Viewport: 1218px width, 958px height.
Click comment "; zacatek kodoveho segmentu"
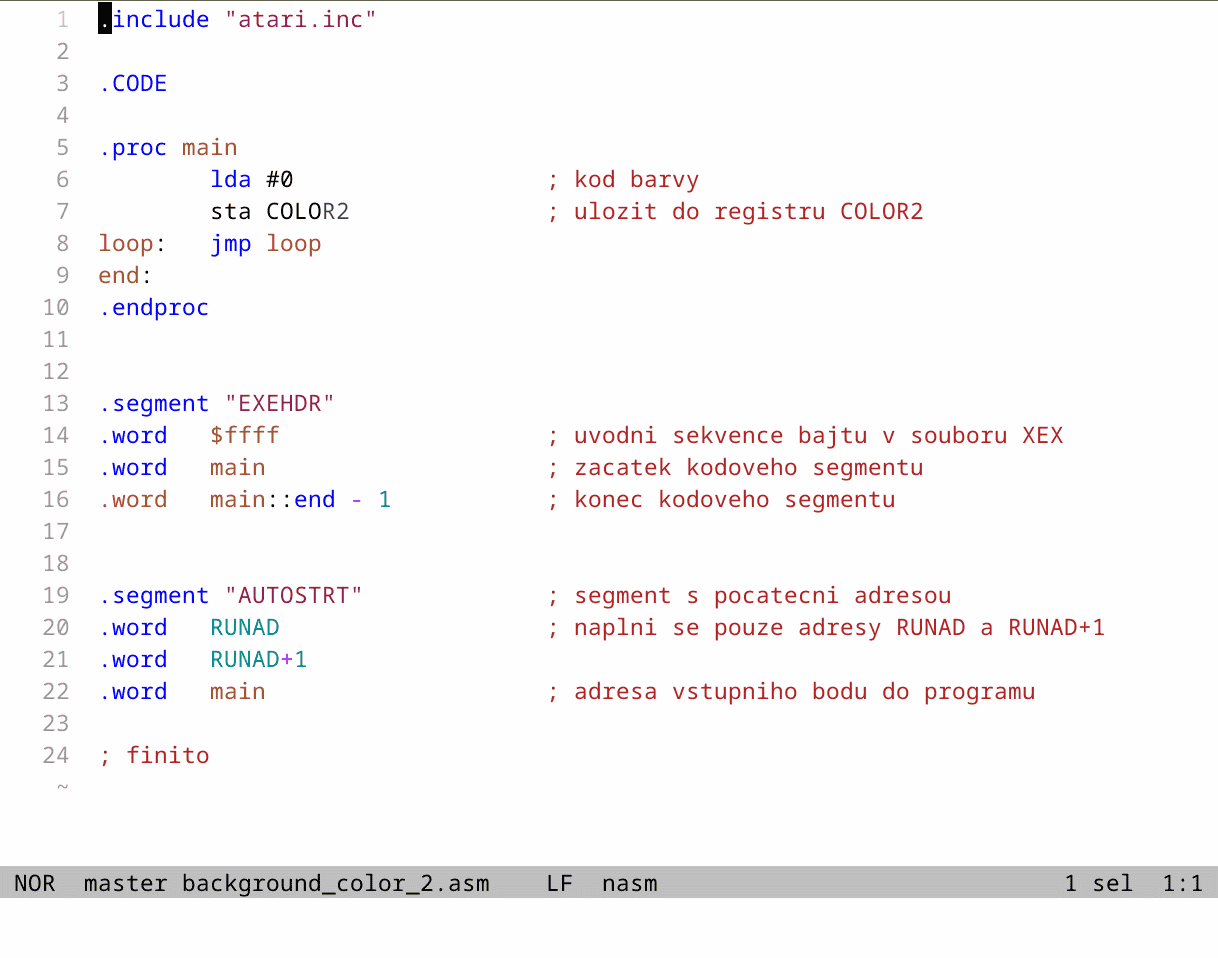pyautogui.click(x=735, y=467)
